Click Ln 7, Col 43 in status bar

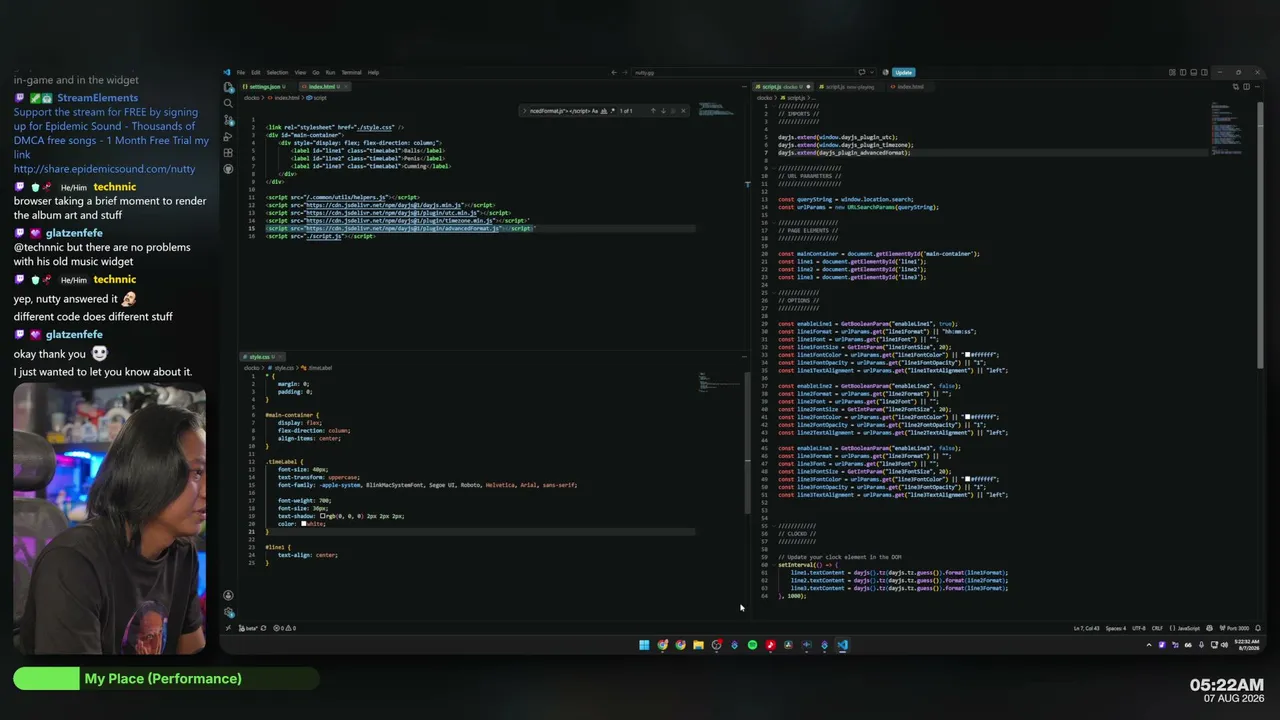(1088, 628)
